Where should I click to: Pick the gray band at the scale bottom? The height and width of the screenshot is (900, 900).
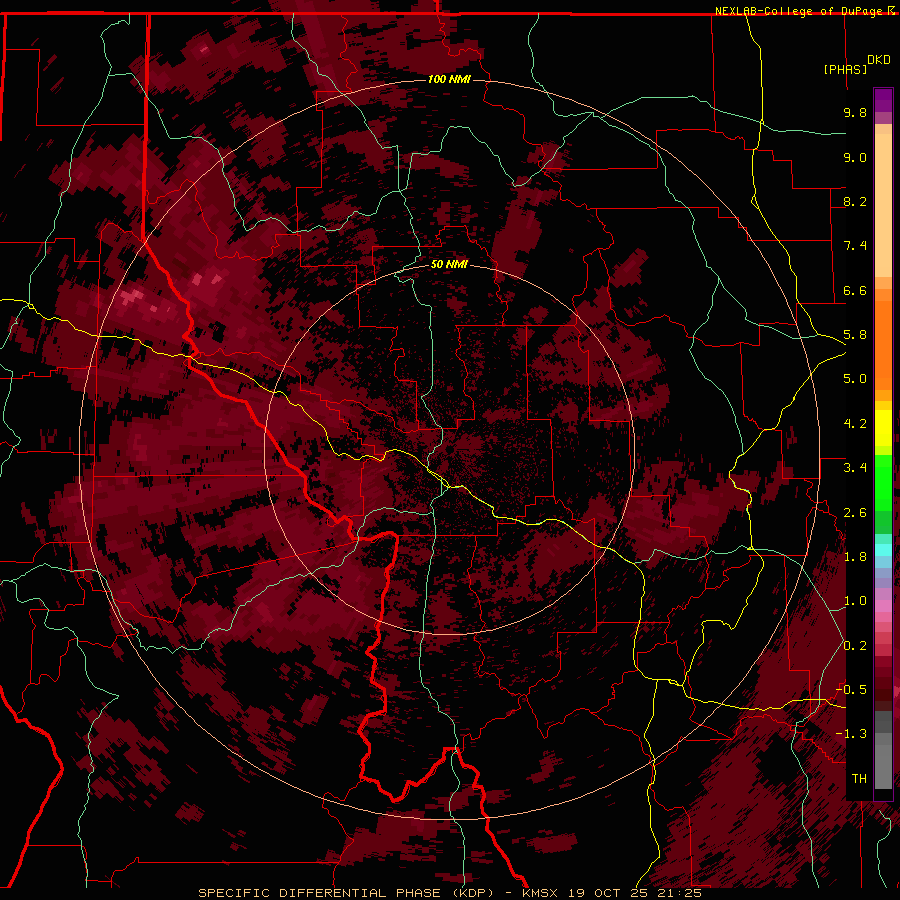(x=883, y=752)
